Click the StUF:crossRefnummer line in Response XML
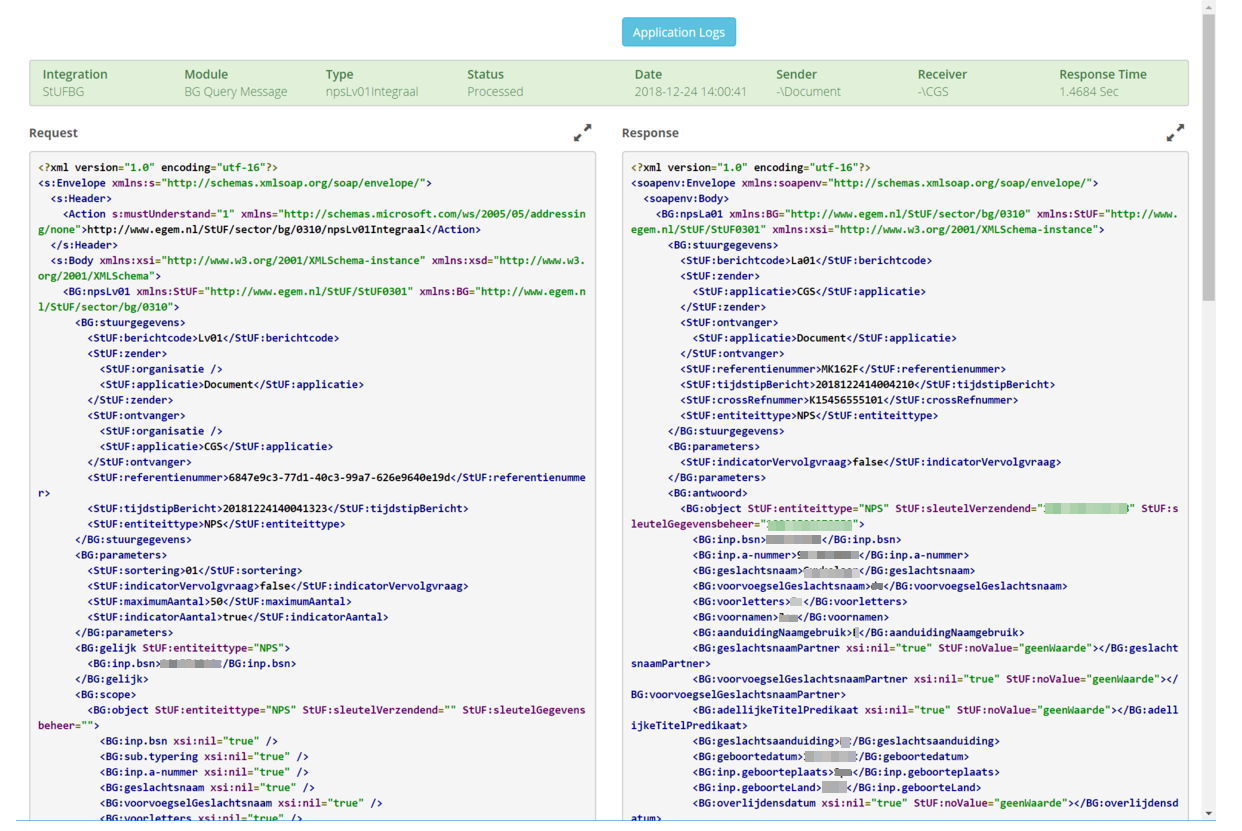The height and width of the screenshot is (831, 1242). click(x=849, y=400)
